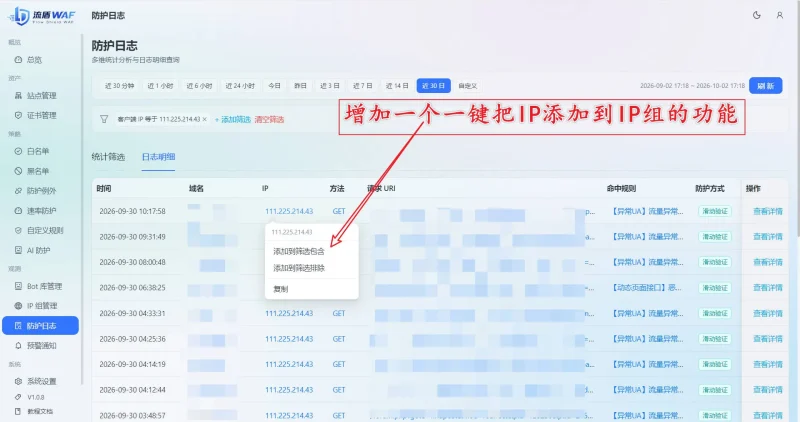Image resolution: width=800 pixels, height=422 pixels.
Task: Click the 刷新 button
Action: (765, 86)
